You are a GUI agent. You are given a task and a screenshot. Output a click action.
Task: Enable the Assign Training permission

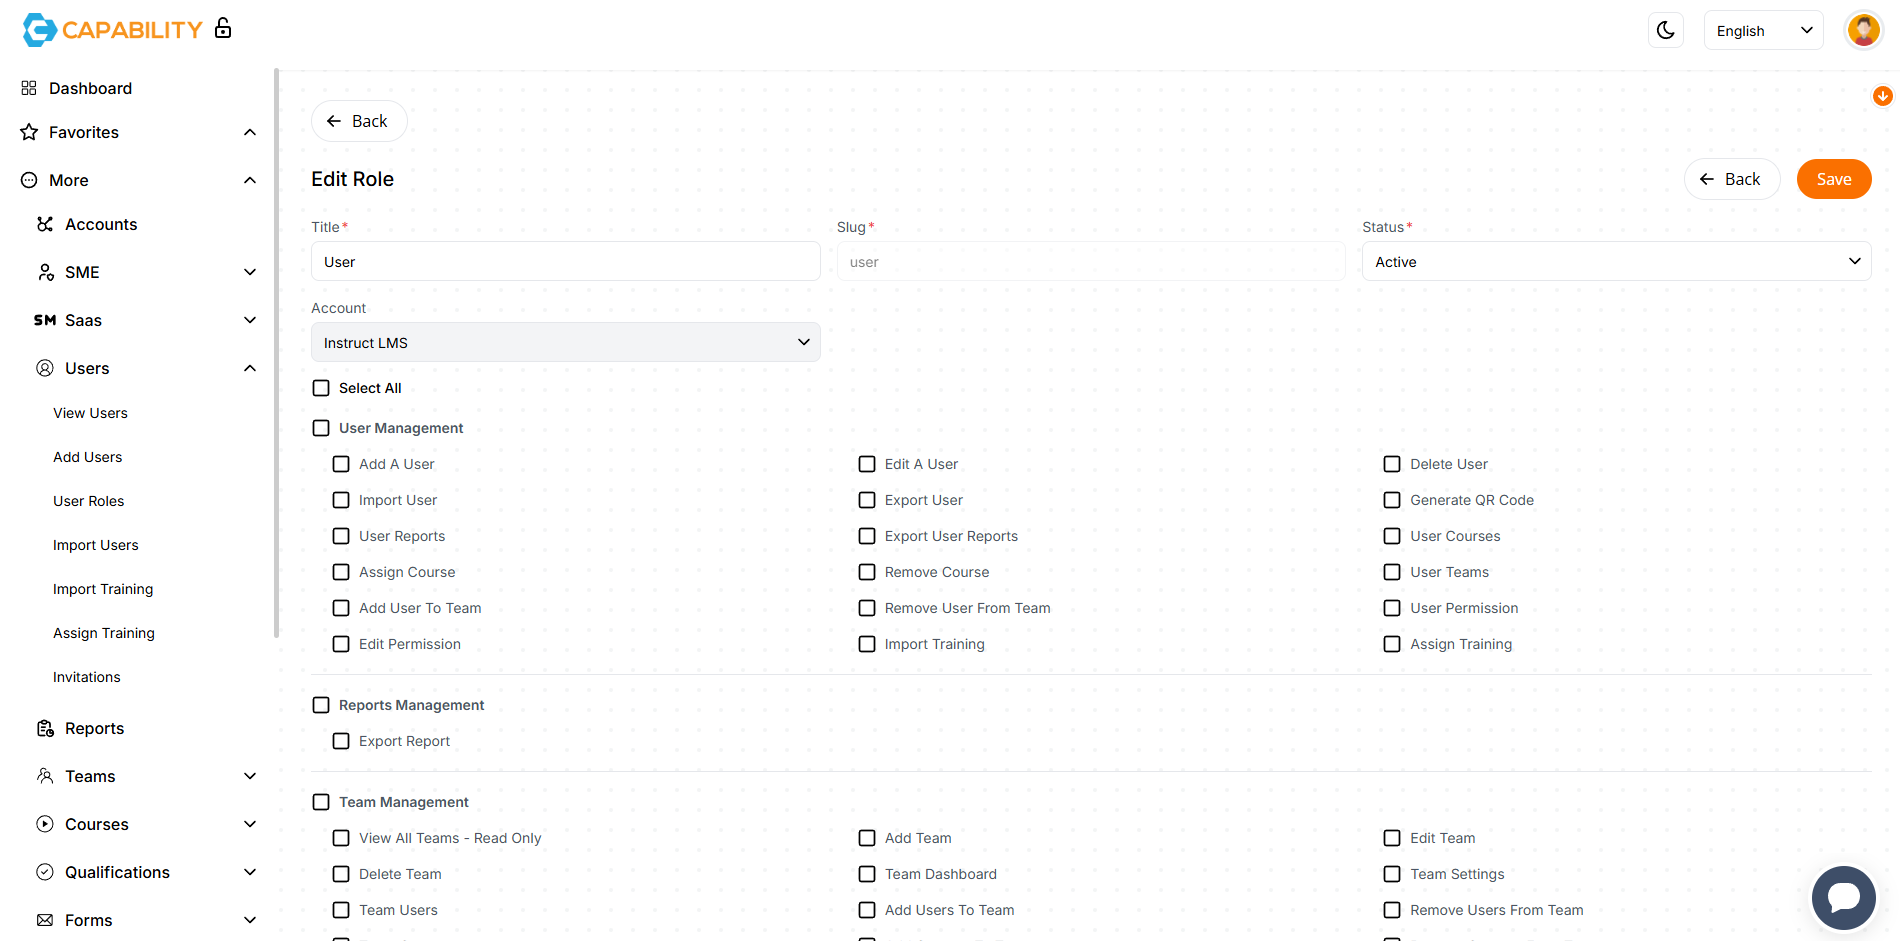click(1392, 644)
